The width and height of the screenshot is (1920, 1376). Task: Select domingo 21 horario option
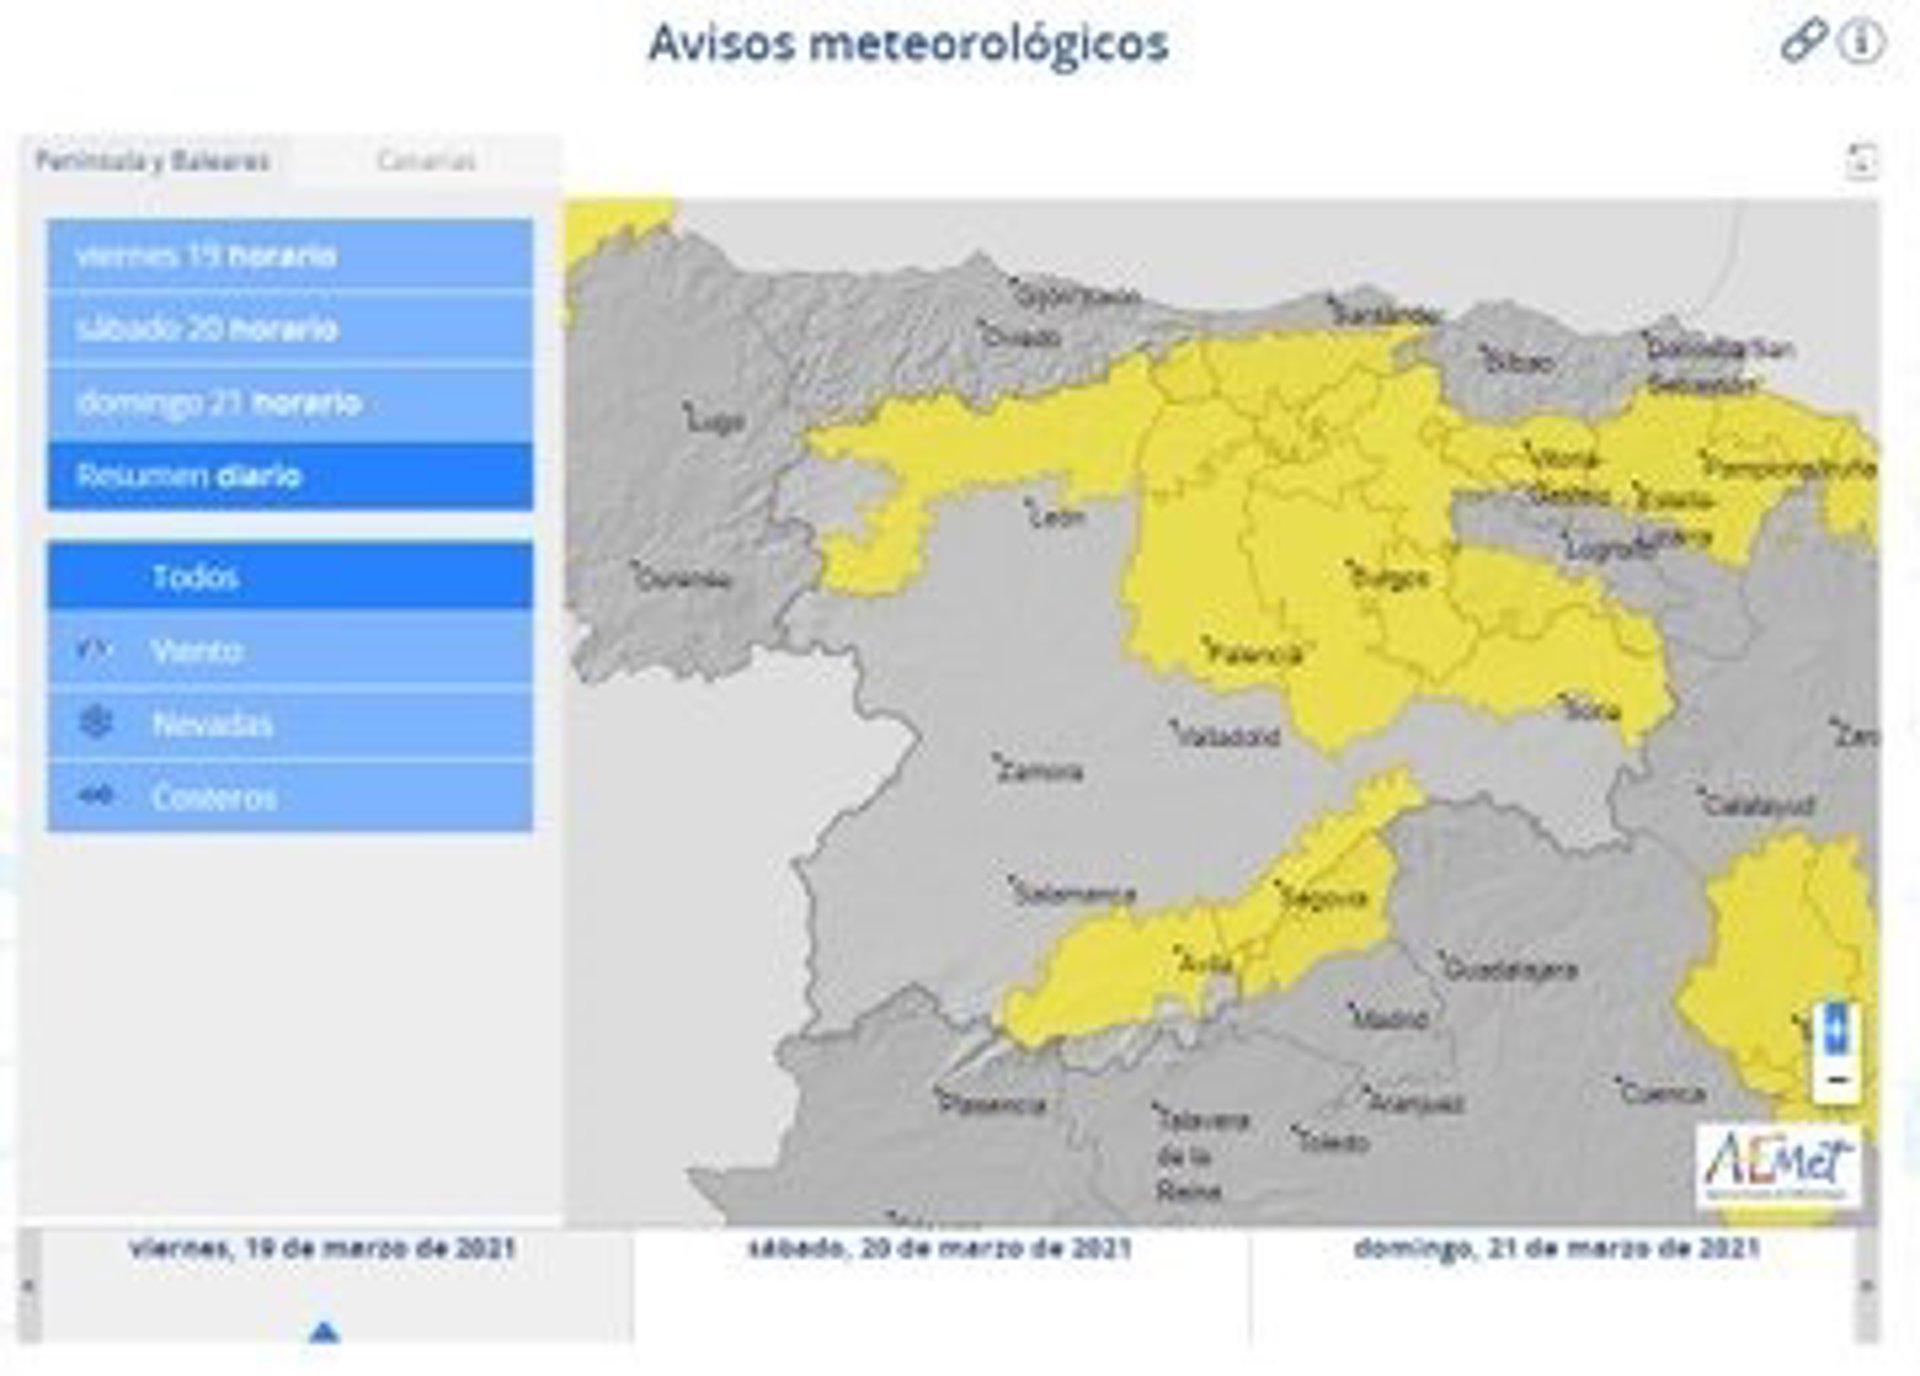[290, 403]
